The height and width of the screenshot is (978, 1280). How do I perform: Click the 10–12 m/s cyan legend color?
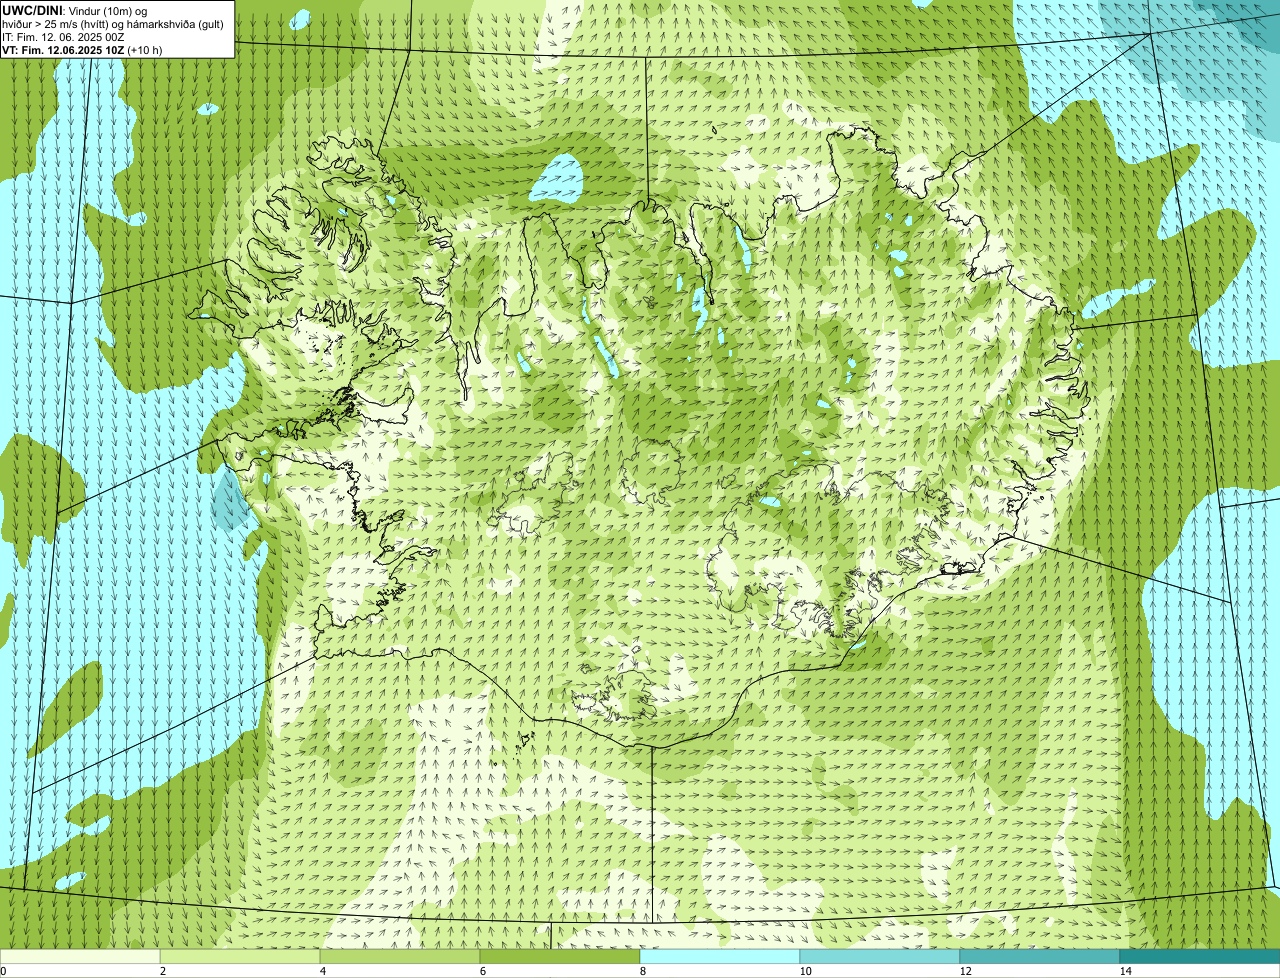tap(880, 956)
